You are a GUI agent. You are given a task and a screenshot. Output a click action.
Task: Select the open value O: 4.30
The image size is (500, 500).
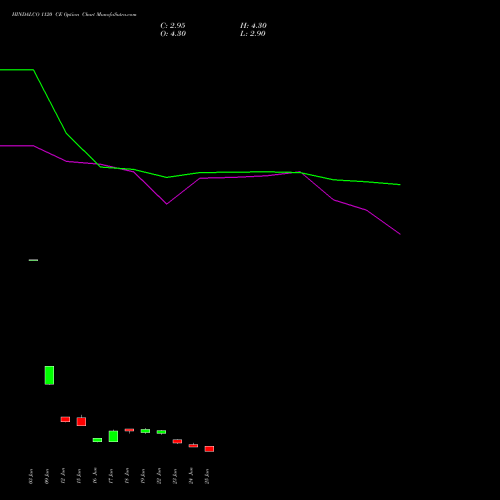coord(173,34)
